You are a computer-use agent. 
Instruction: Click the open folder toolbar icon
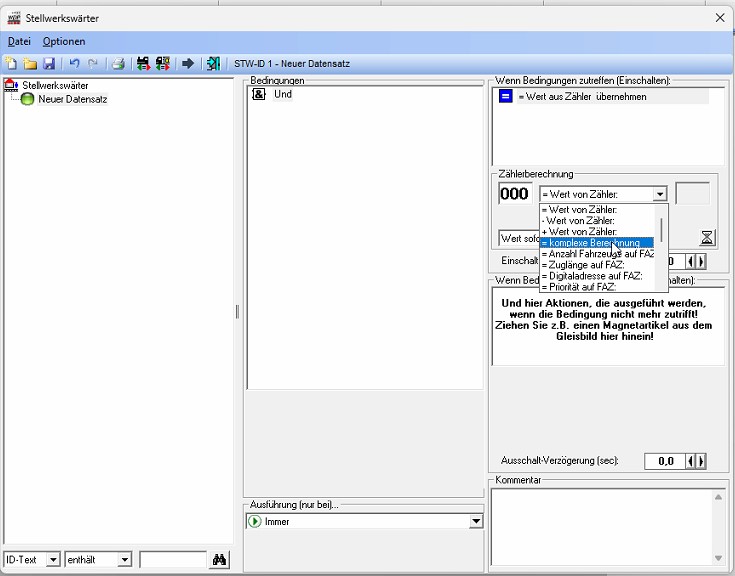(x=30, y=64)
